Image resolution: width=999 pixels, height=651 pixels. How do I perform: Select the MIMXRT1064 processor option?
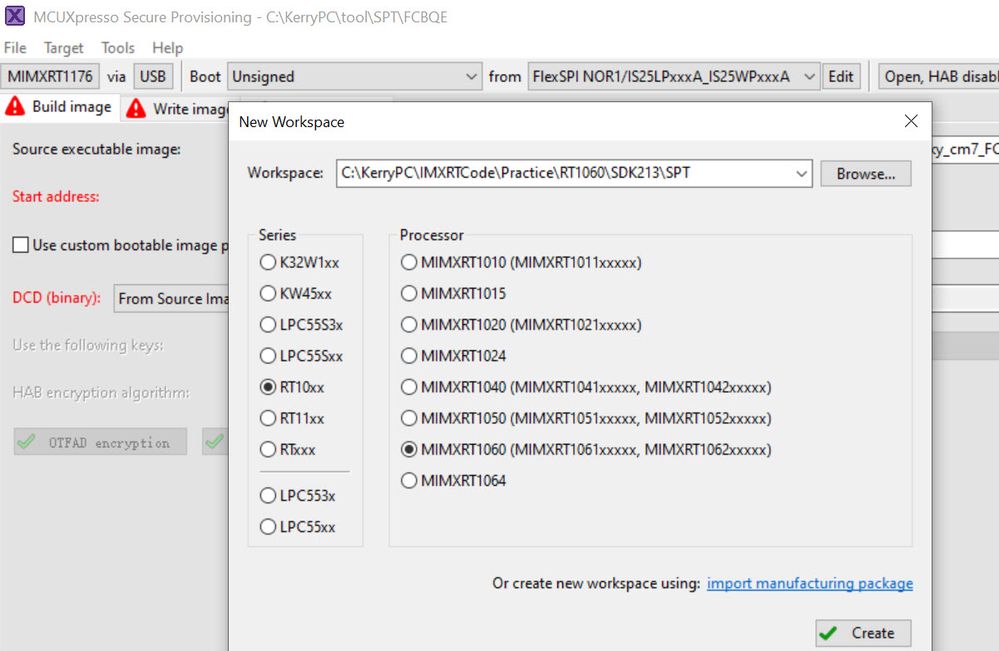click(x=408, y=481)
